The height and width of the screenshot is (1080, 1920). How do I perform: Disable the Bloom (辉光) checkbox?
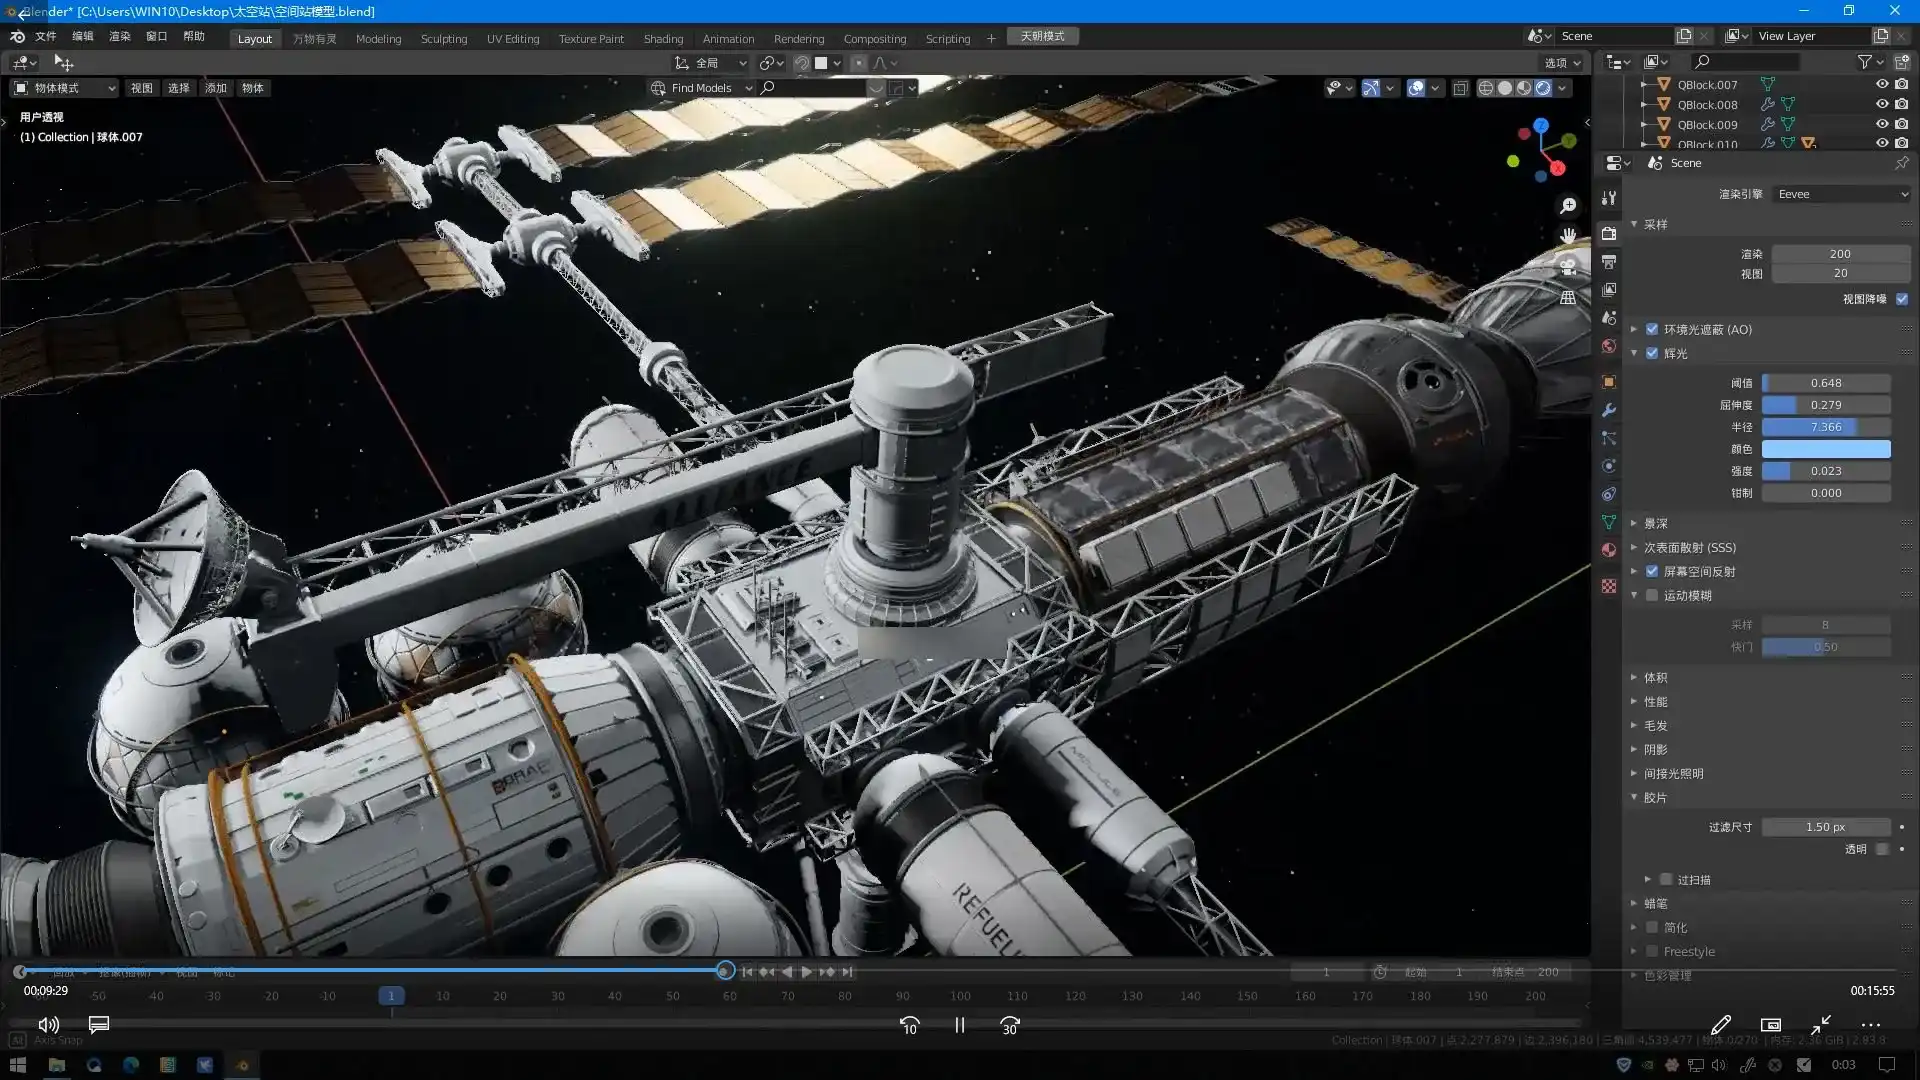(x=1652, y=353)
